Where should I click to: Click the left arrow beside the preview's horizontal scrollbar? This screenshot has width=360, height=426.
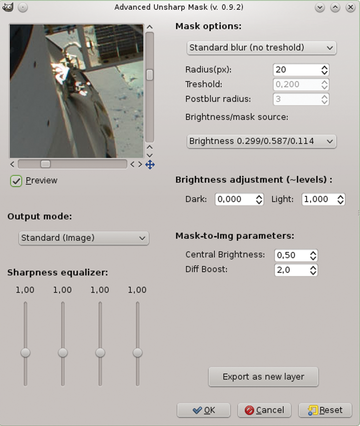click(12, 164)
